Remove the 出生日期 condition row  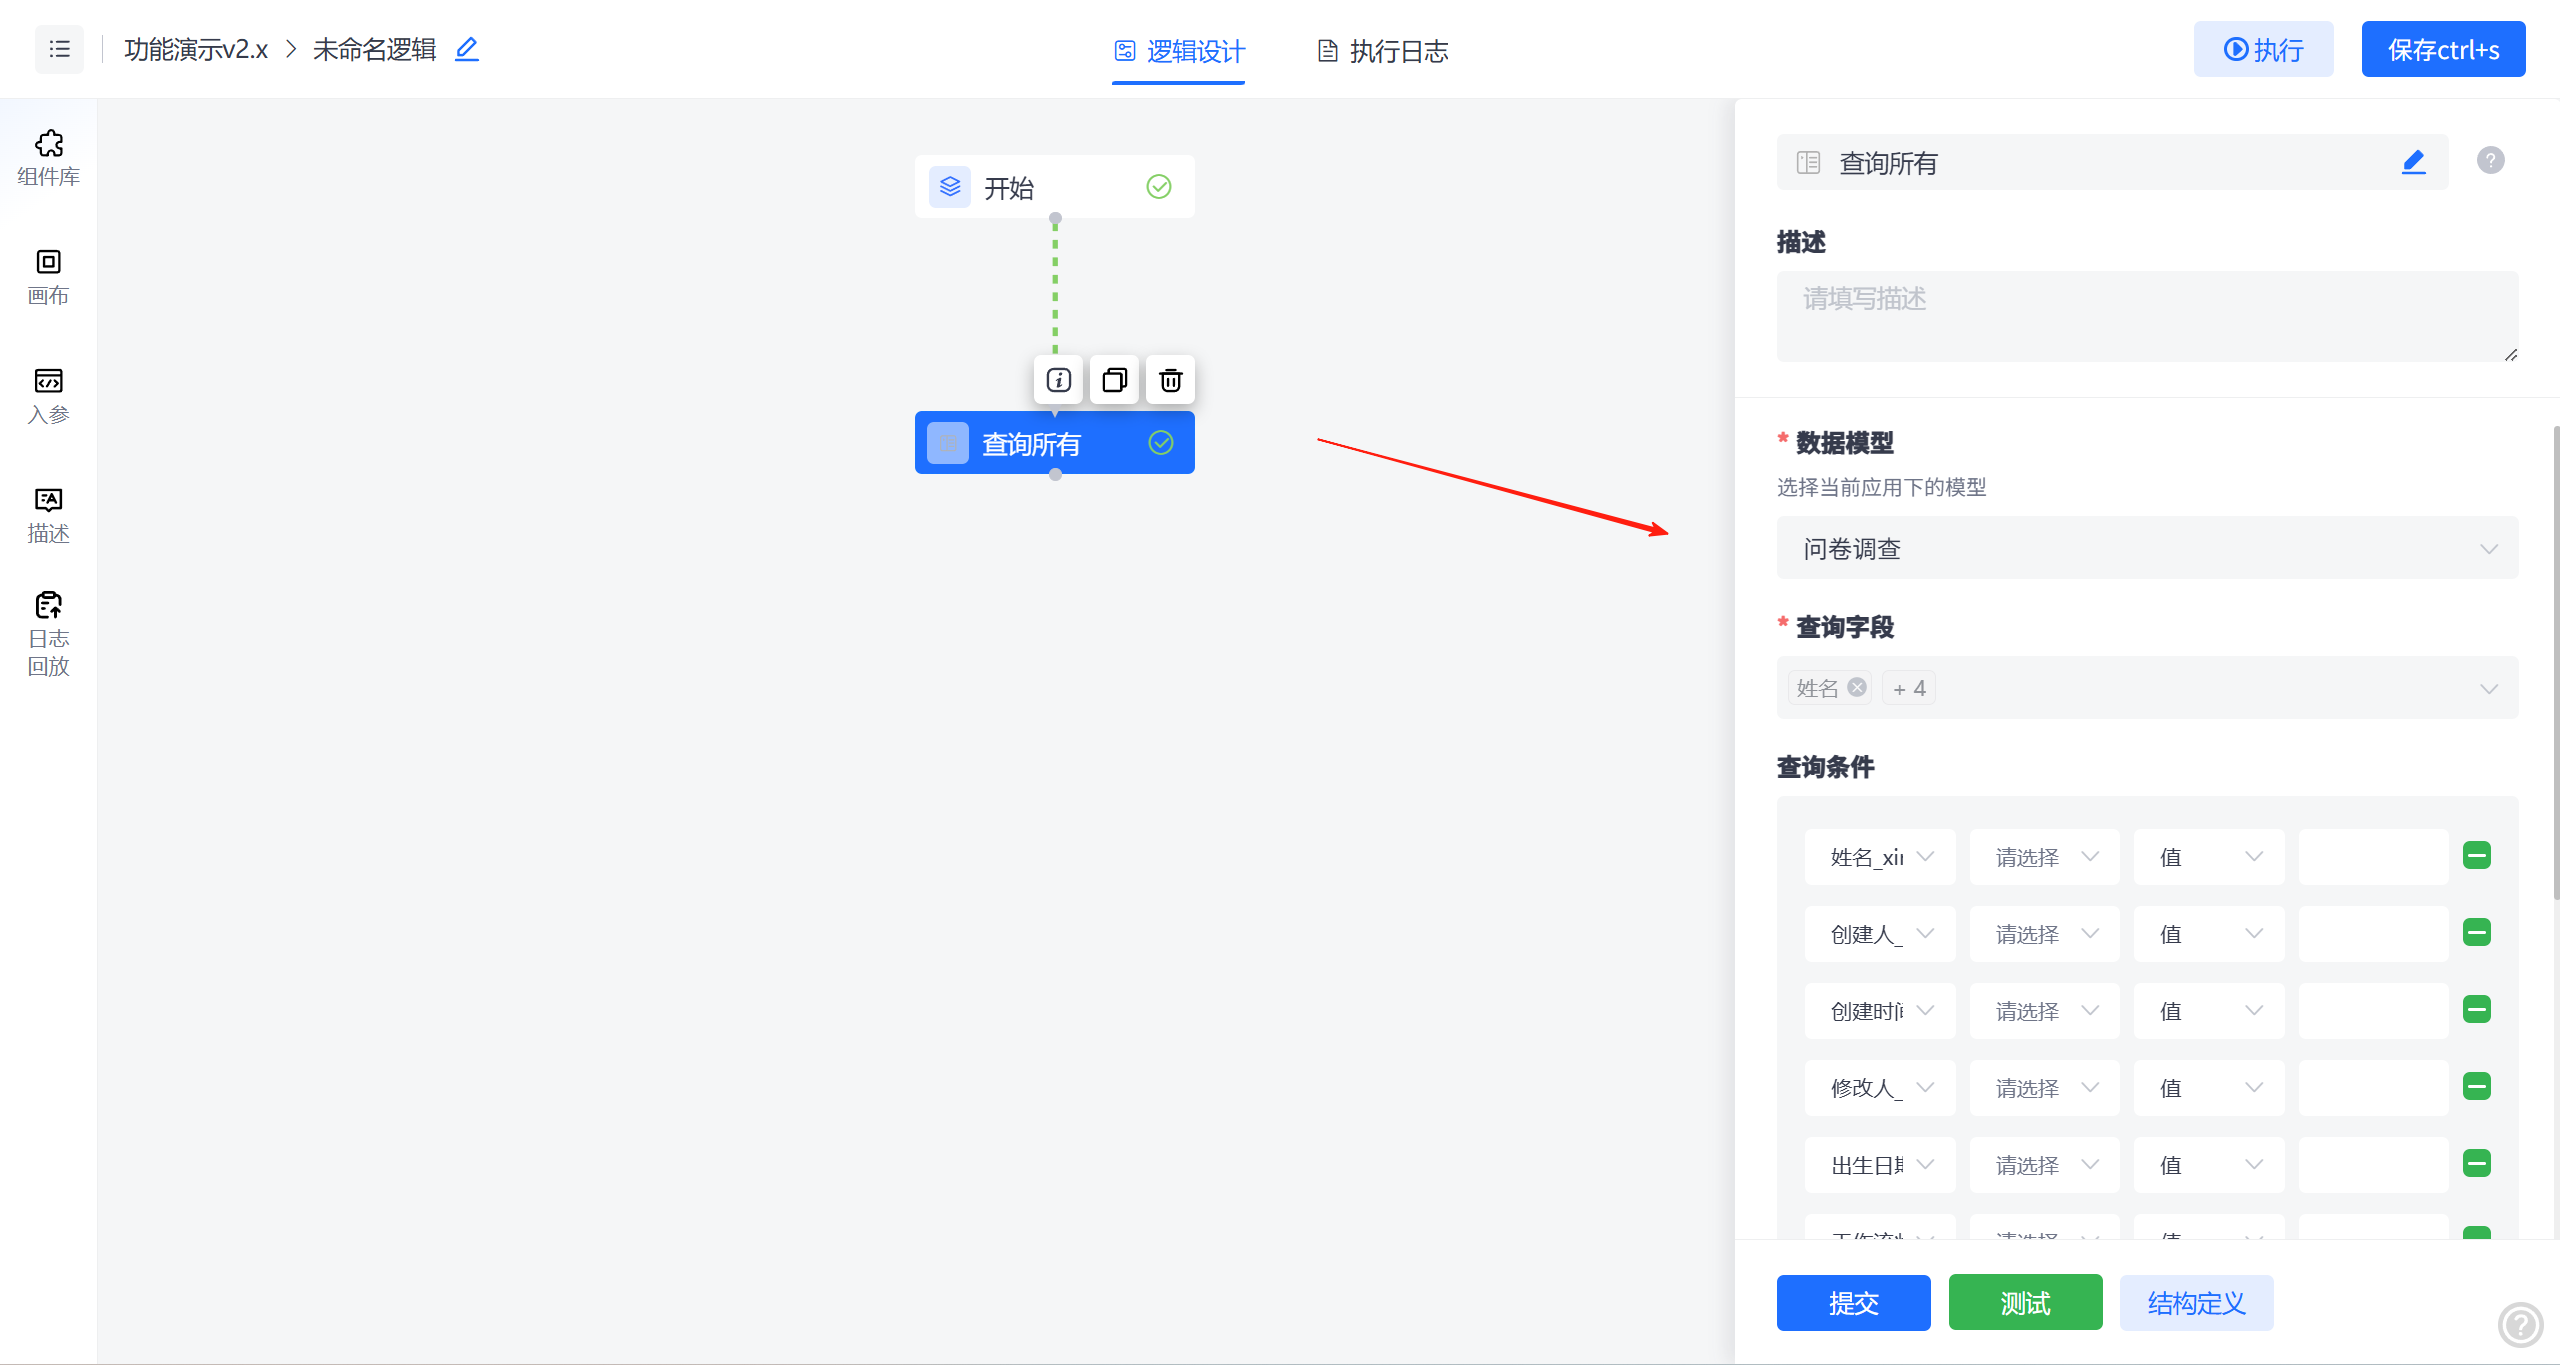click(2476, 1163)
